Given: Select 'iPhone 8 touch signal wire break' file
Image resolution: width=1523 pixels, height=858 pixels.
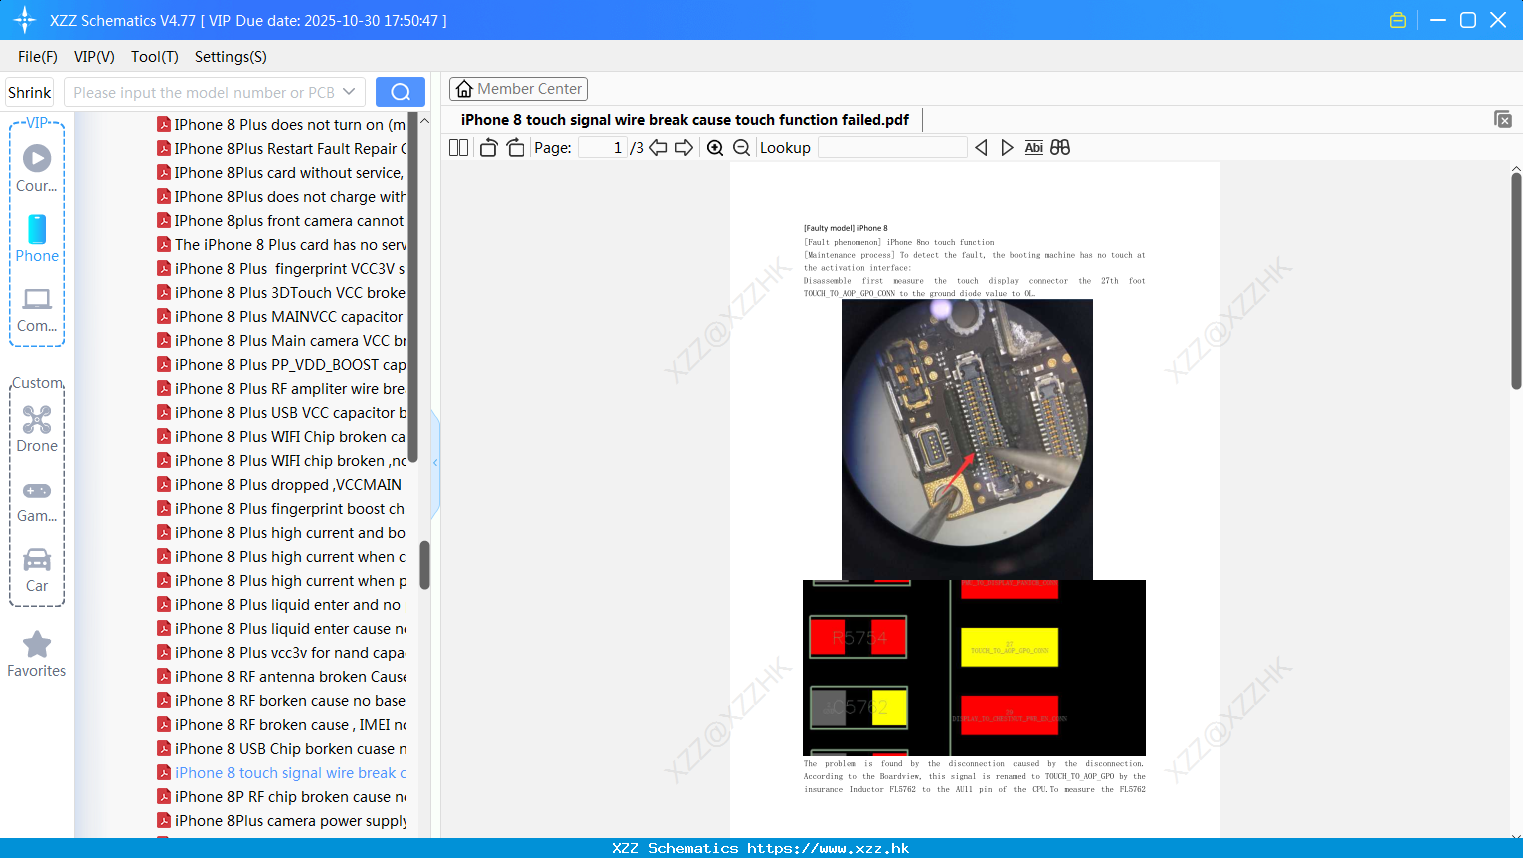Looking at the screenshot, I should pyautogui.click(x=281, y=773).
